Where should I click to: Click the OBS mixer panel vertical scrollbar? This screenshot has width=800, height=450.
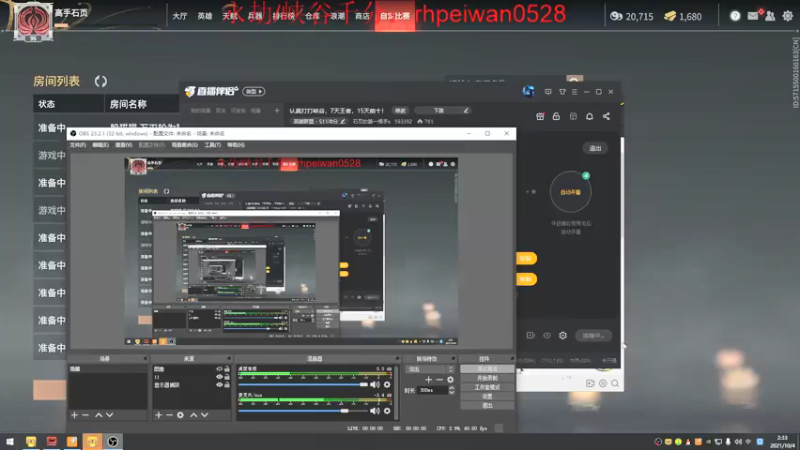tap(396, 391)
